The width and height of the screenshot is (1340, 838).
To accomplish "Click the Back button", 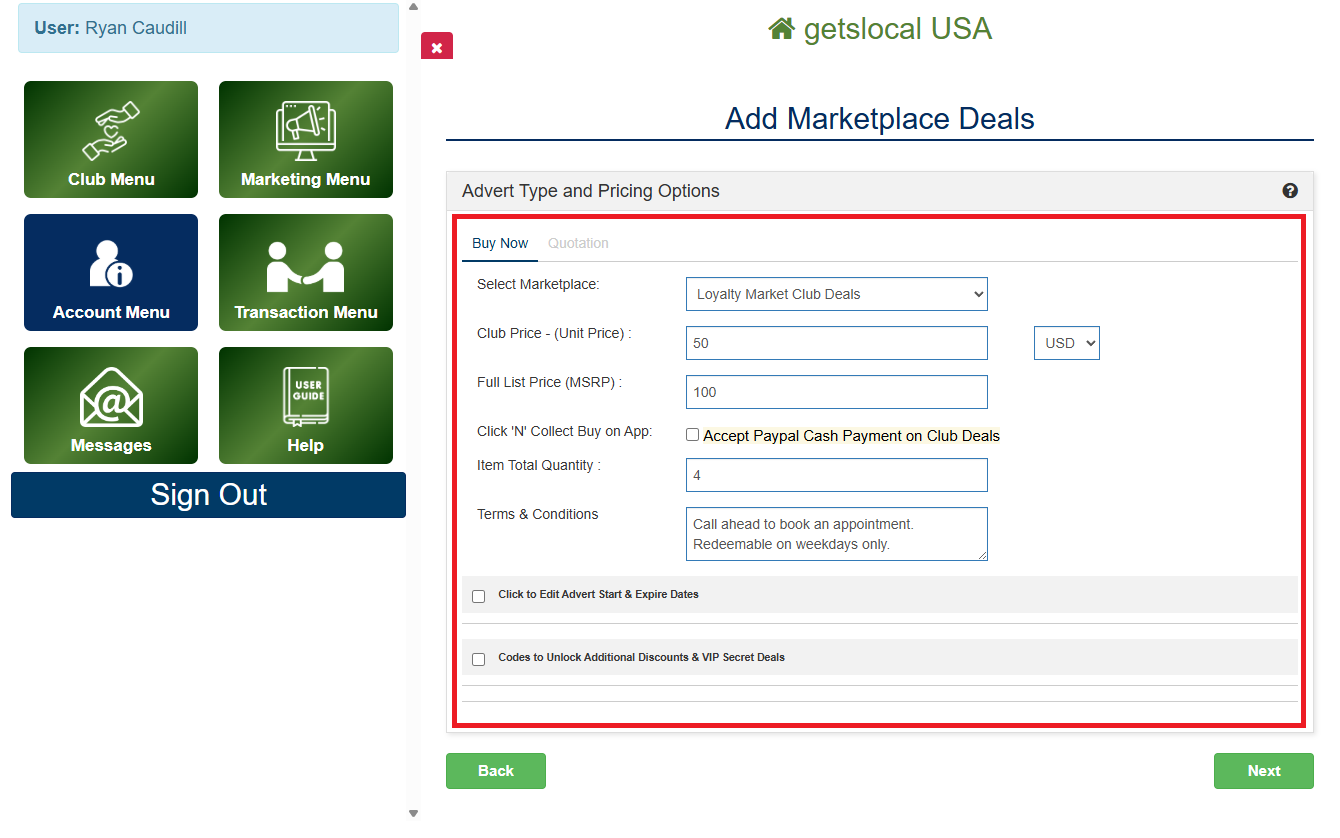I will click(496, 771).
